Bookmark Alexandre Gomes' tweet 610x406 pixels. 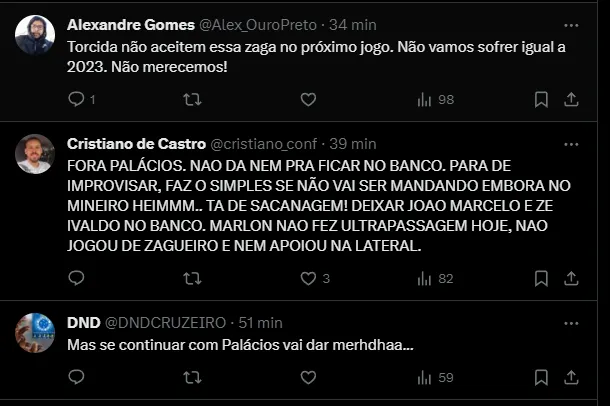(541, 99)
